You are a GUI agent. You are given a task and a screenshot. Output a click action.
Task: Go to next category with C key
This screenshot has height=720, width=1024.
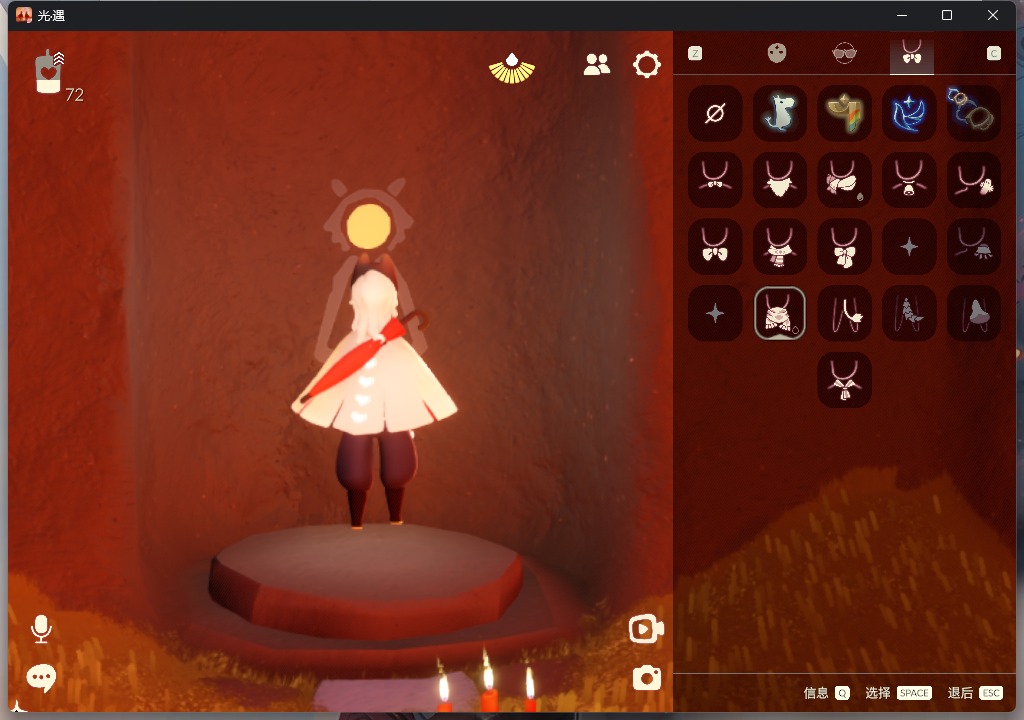[x=993, y=54]
